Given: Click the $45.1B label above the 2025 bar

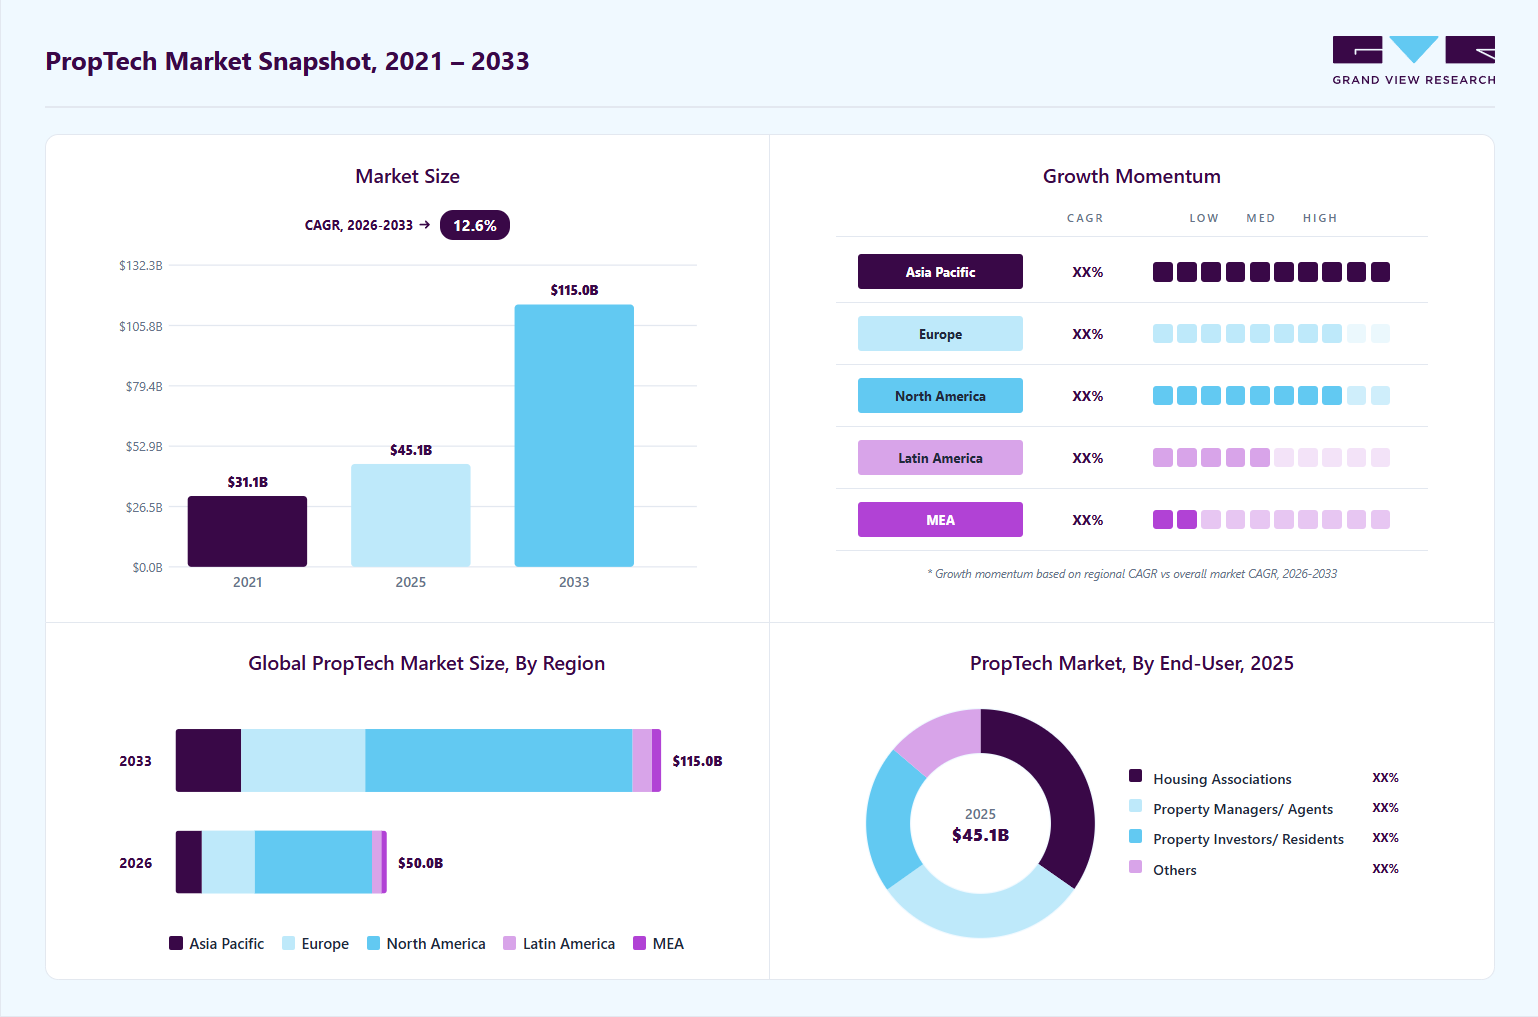Looking at the screenshot, I should [x=411, y=450].
